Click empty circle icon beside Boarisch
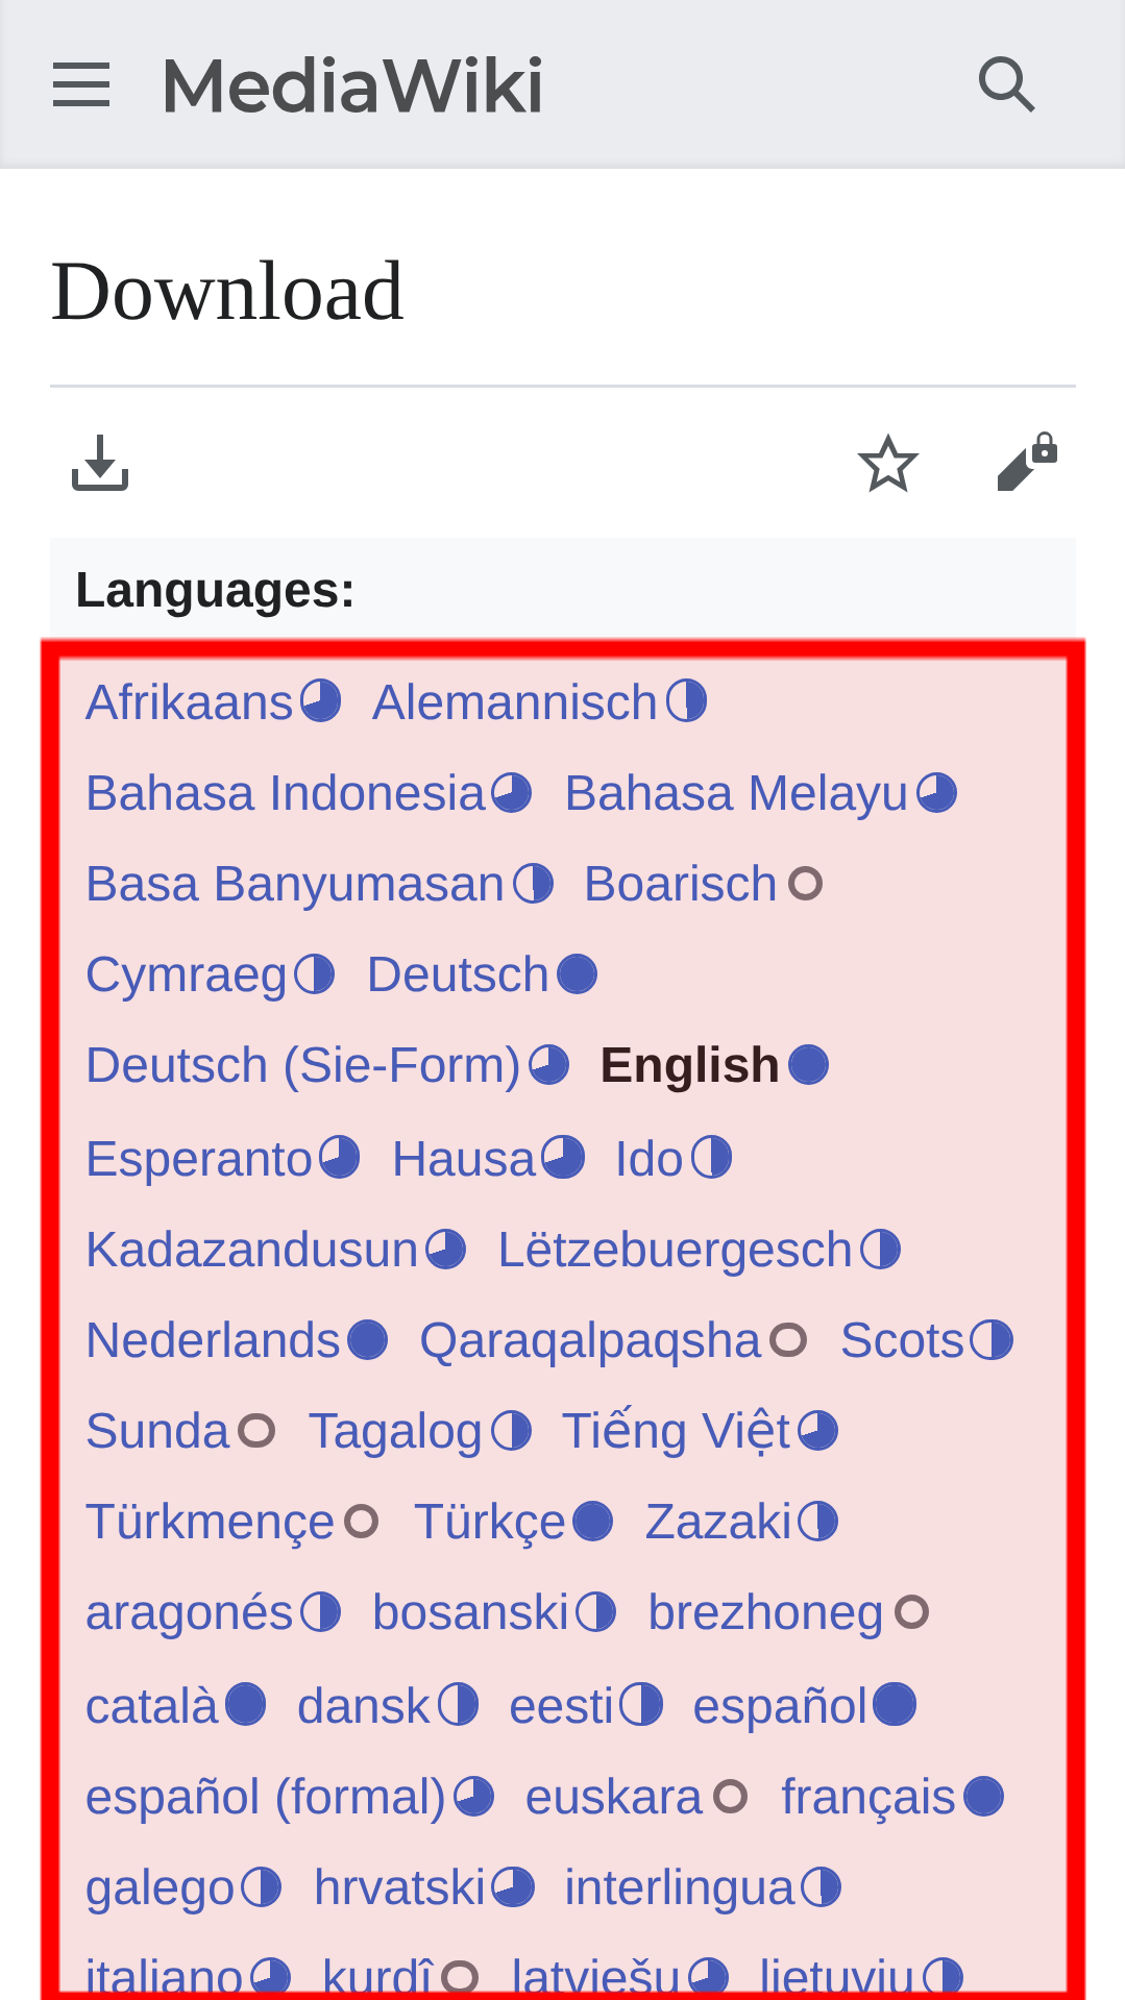Viewport: 1125px width, 2000px height. pyautogui.click(x=805, y=884)
